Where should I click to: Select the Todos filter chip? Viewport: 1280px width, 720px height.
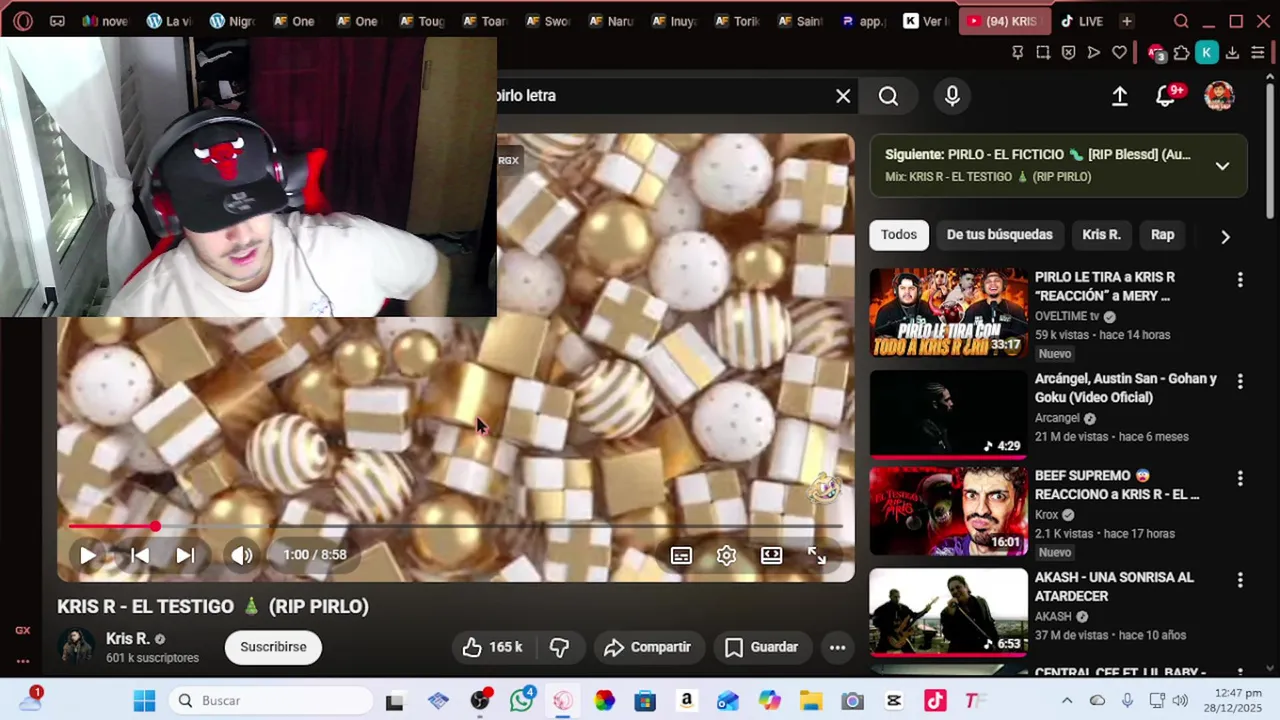point(898,235)
